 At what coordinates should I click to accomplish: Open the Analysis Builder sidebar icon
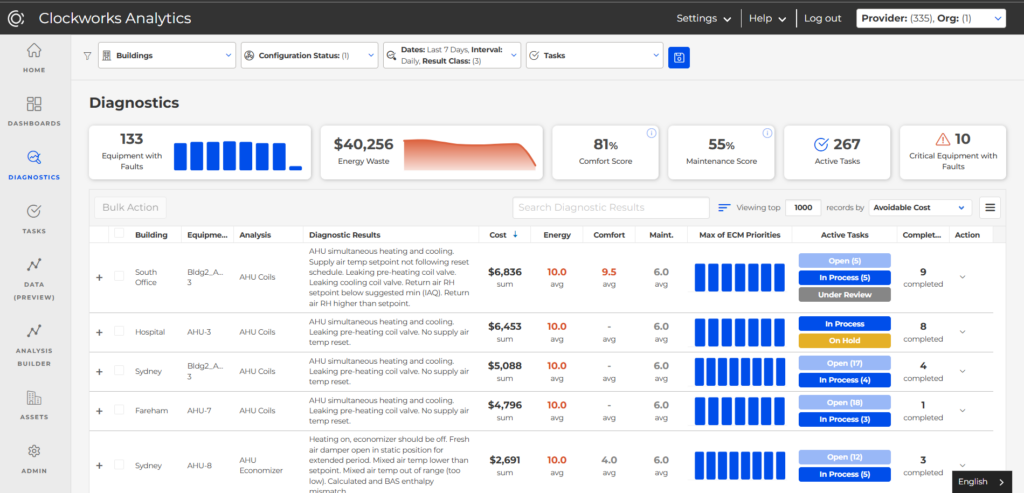click(x=34, y=330)
